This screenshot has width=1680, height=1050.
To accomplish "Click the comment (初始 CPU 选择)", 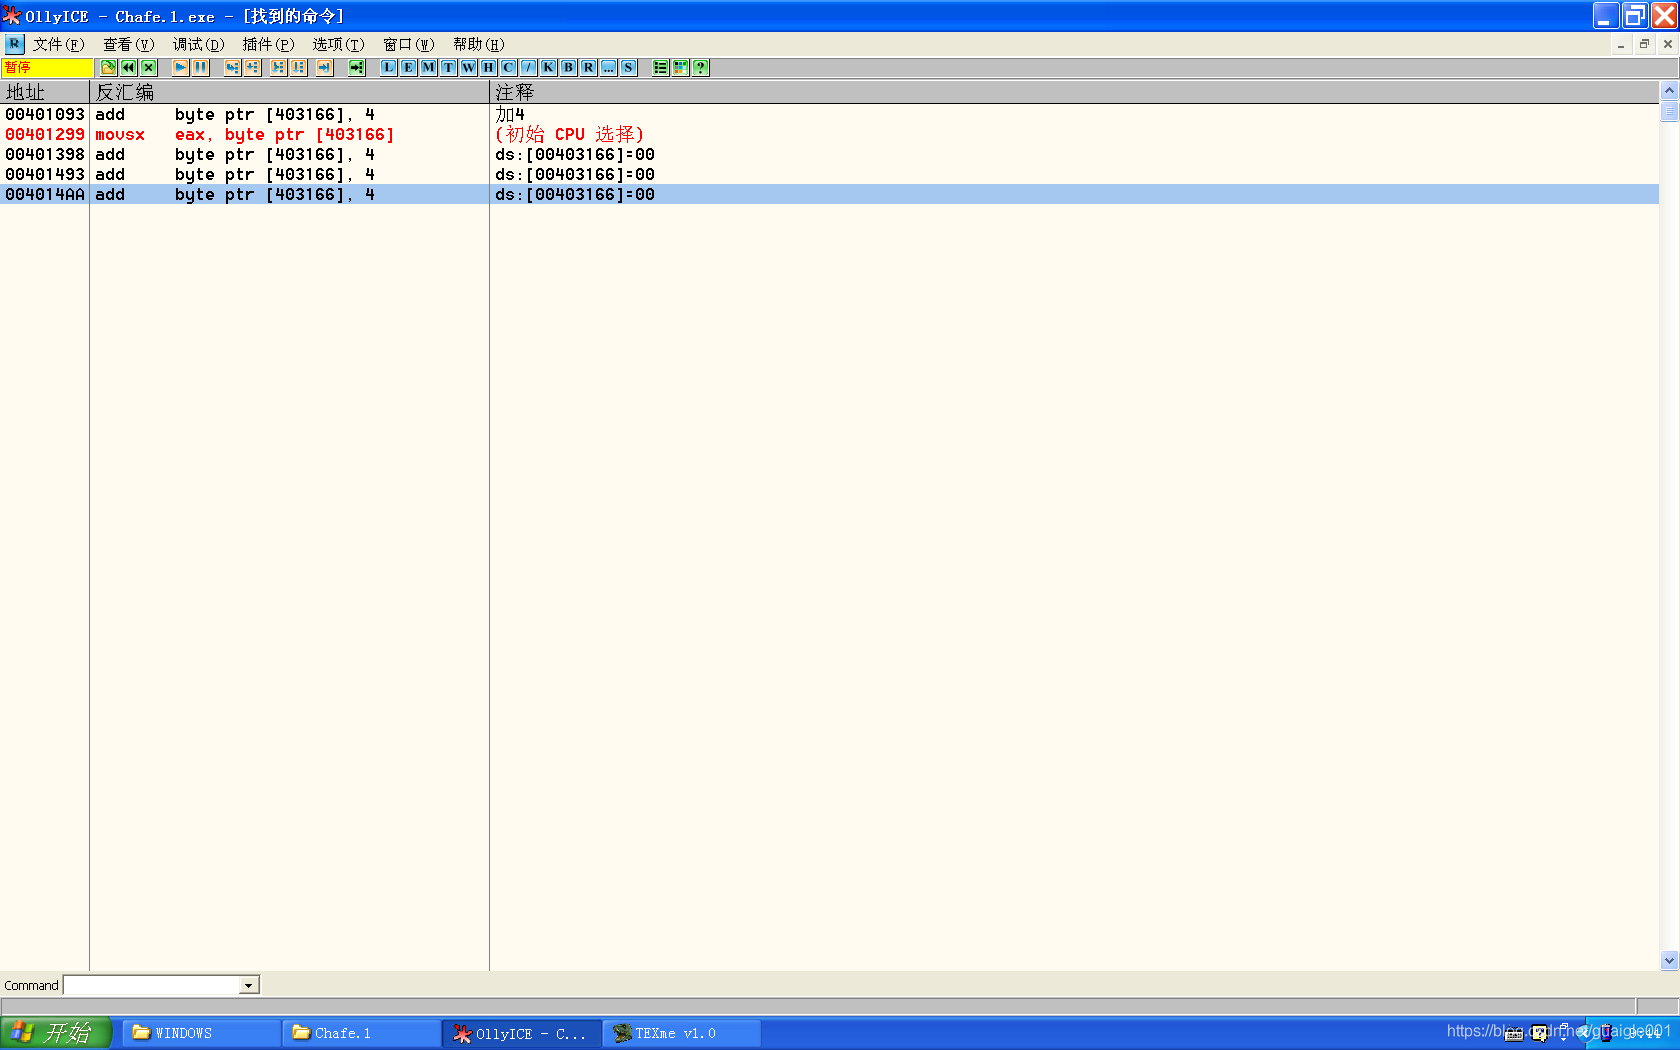I will tap(570, 134).
